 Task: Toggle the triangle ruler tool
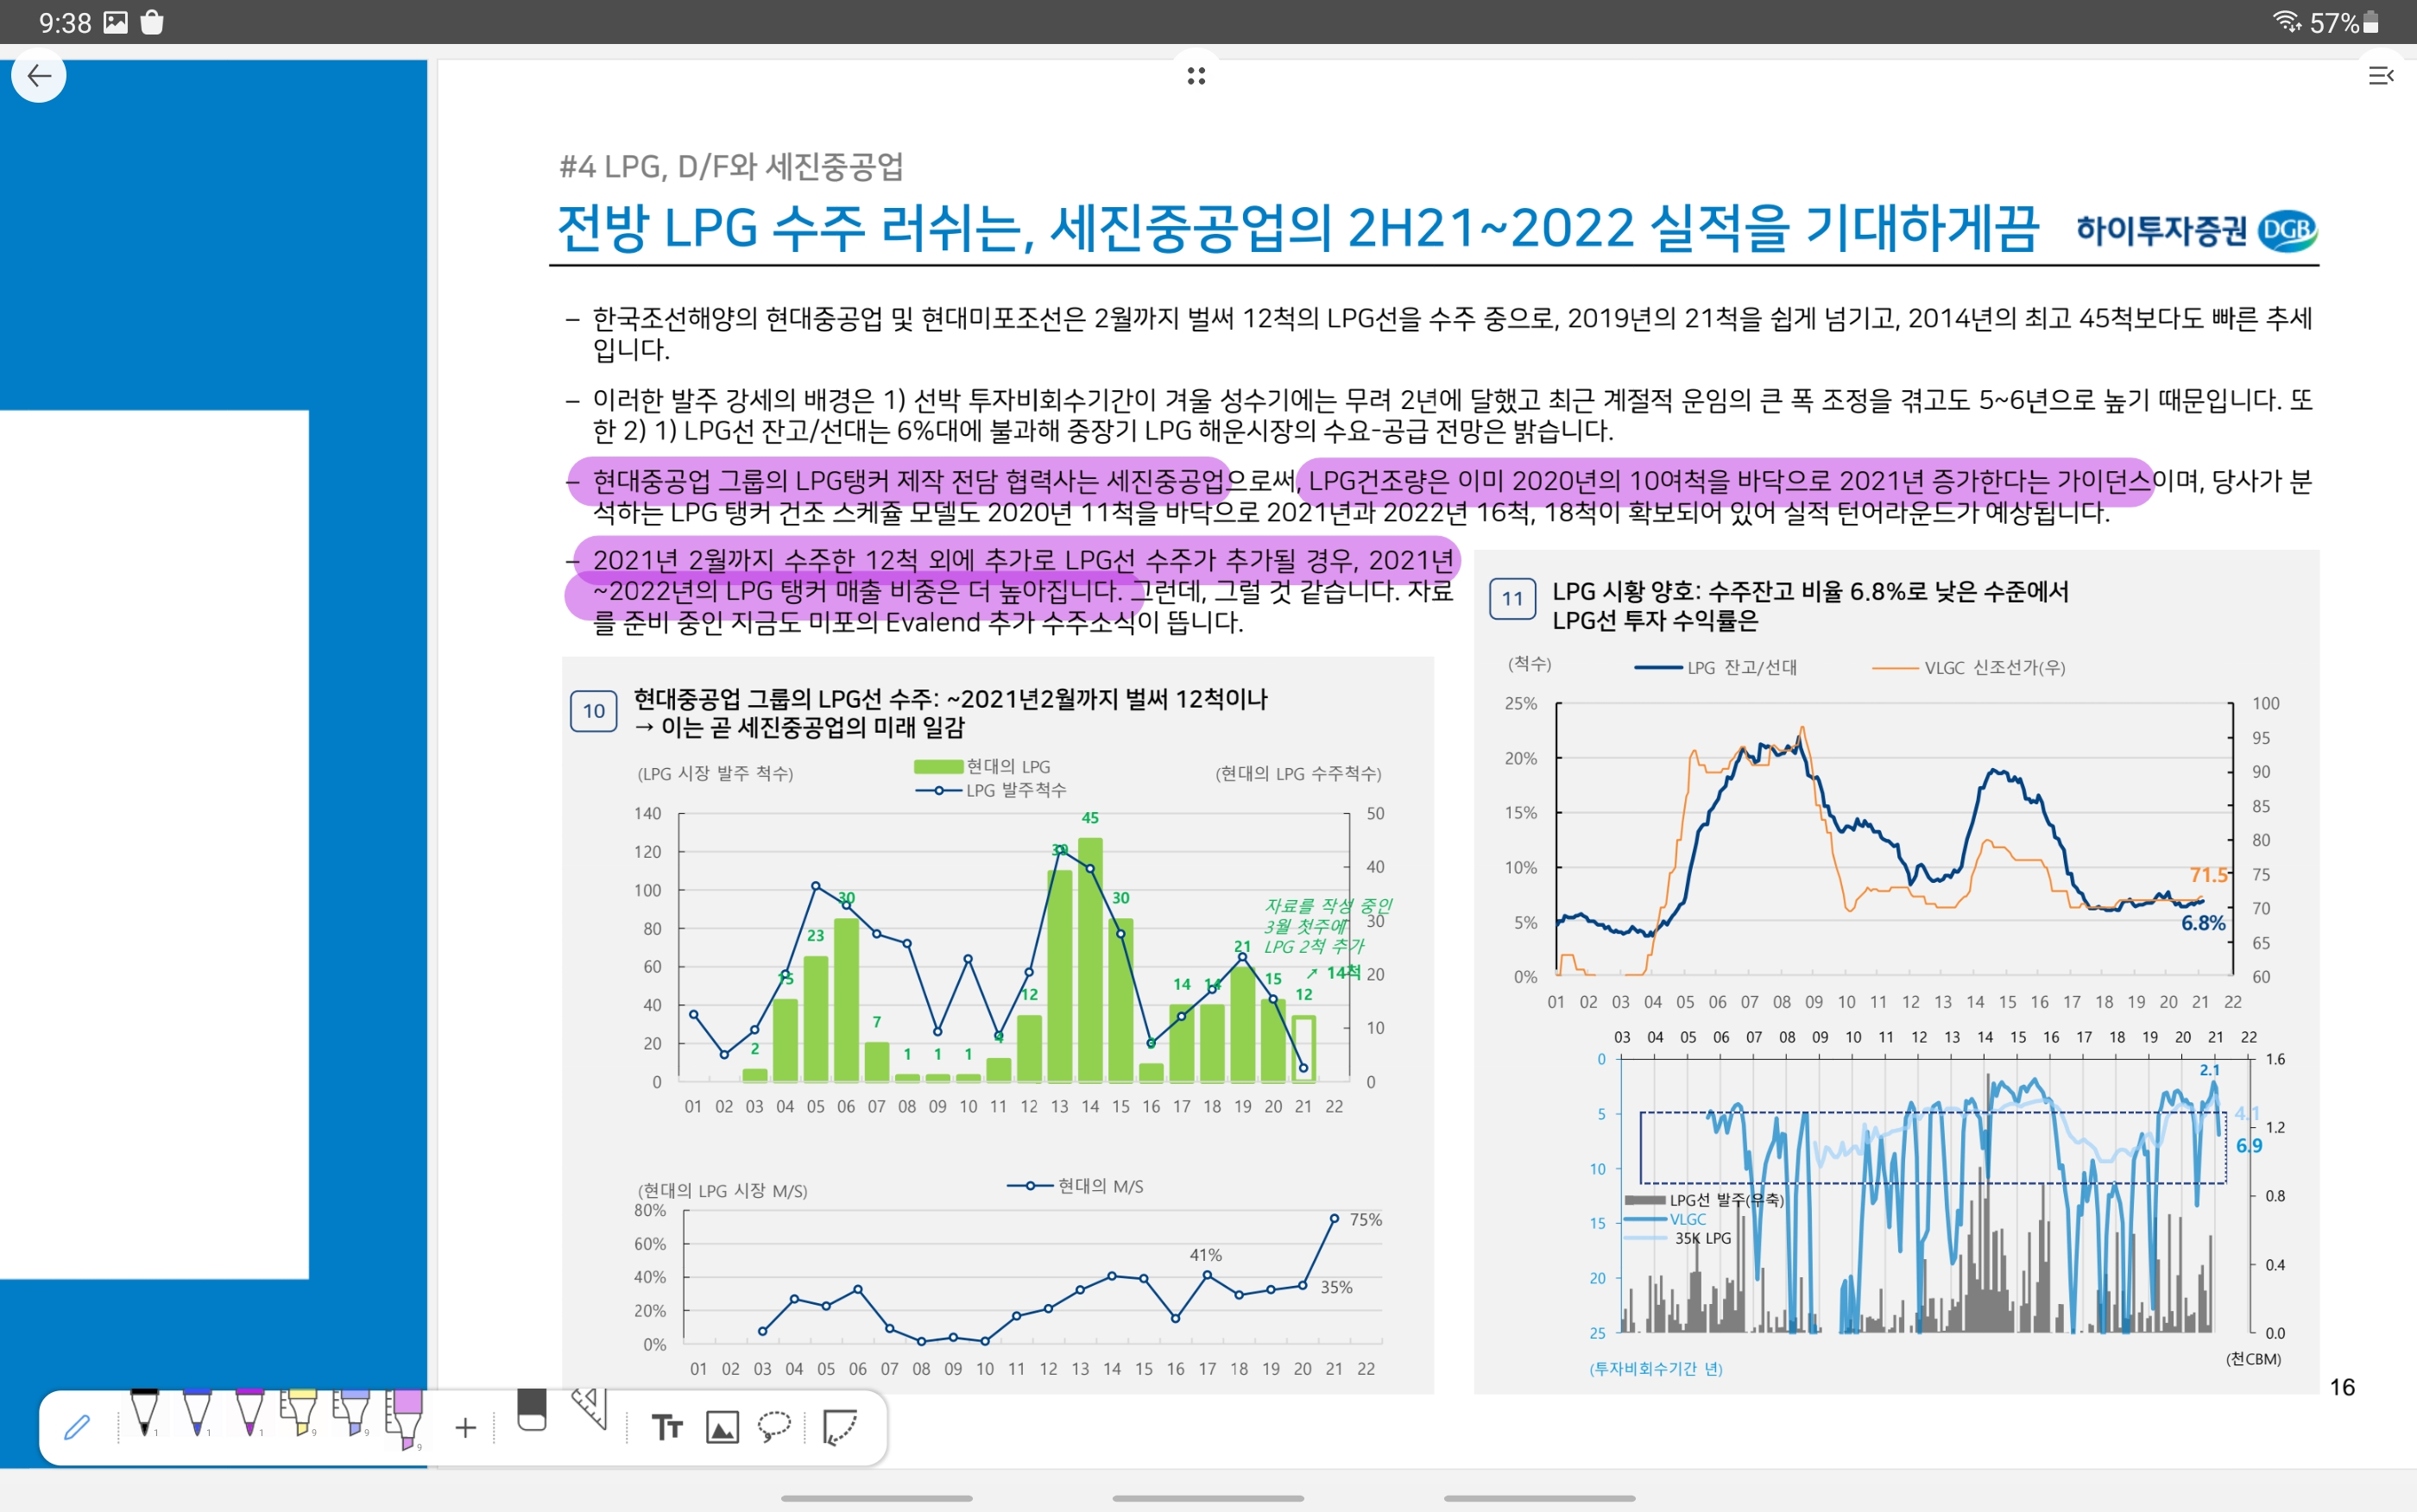(590, 1410)
